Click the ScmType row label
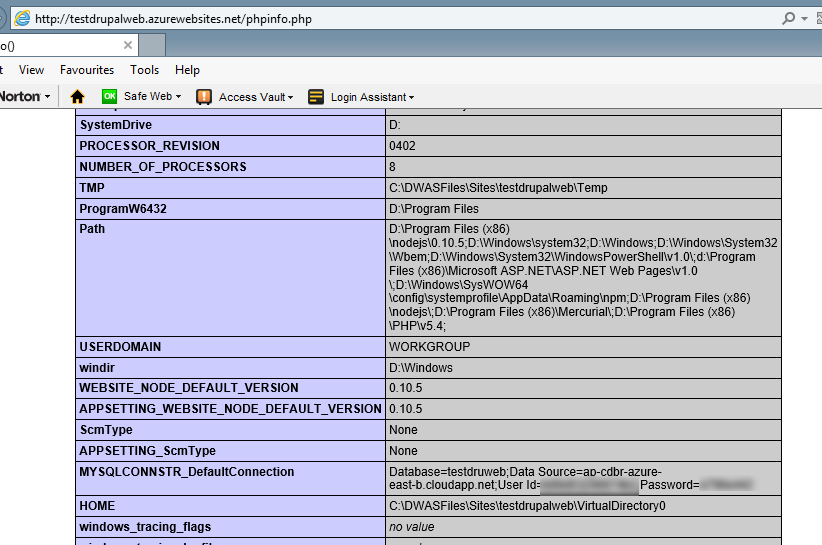The width and height of the screenshot is (822, 545). tap(106, 430)
